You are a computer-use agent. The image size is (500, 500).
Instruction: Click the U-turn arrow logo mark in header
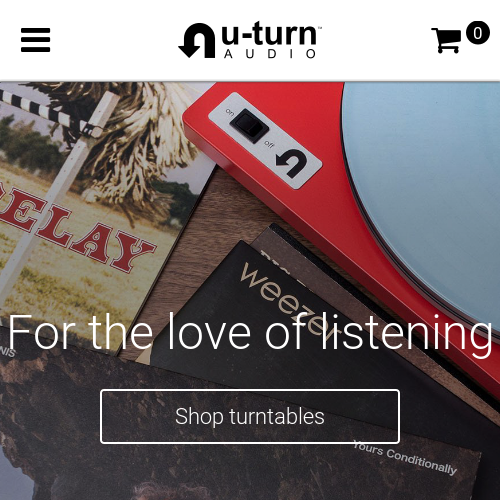coord(197,41)
